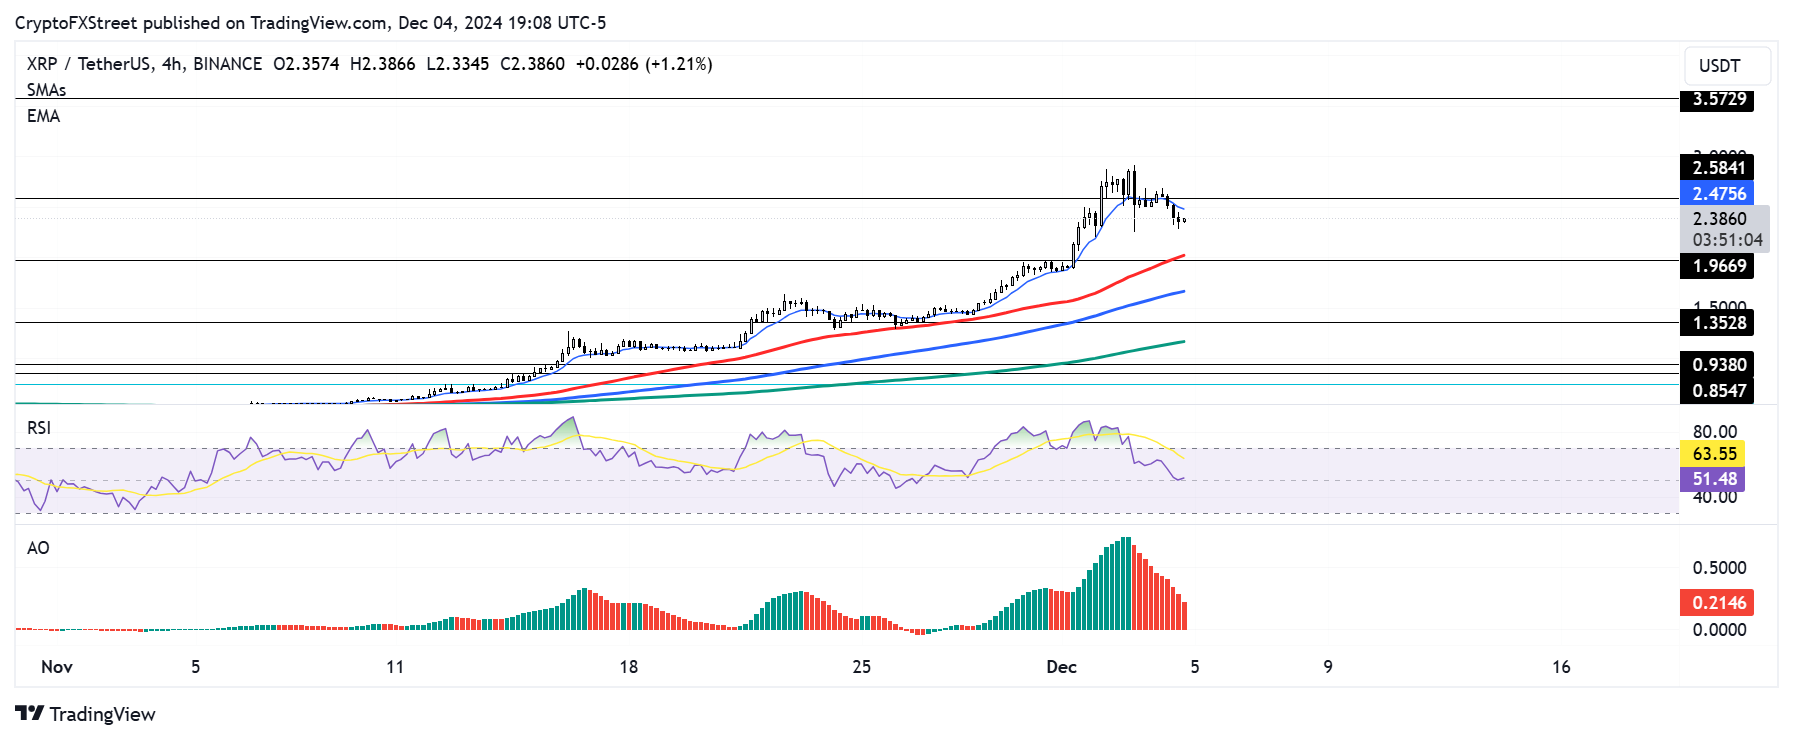Click the red 0.2146 AO value label

click(x=1717, y=603)
